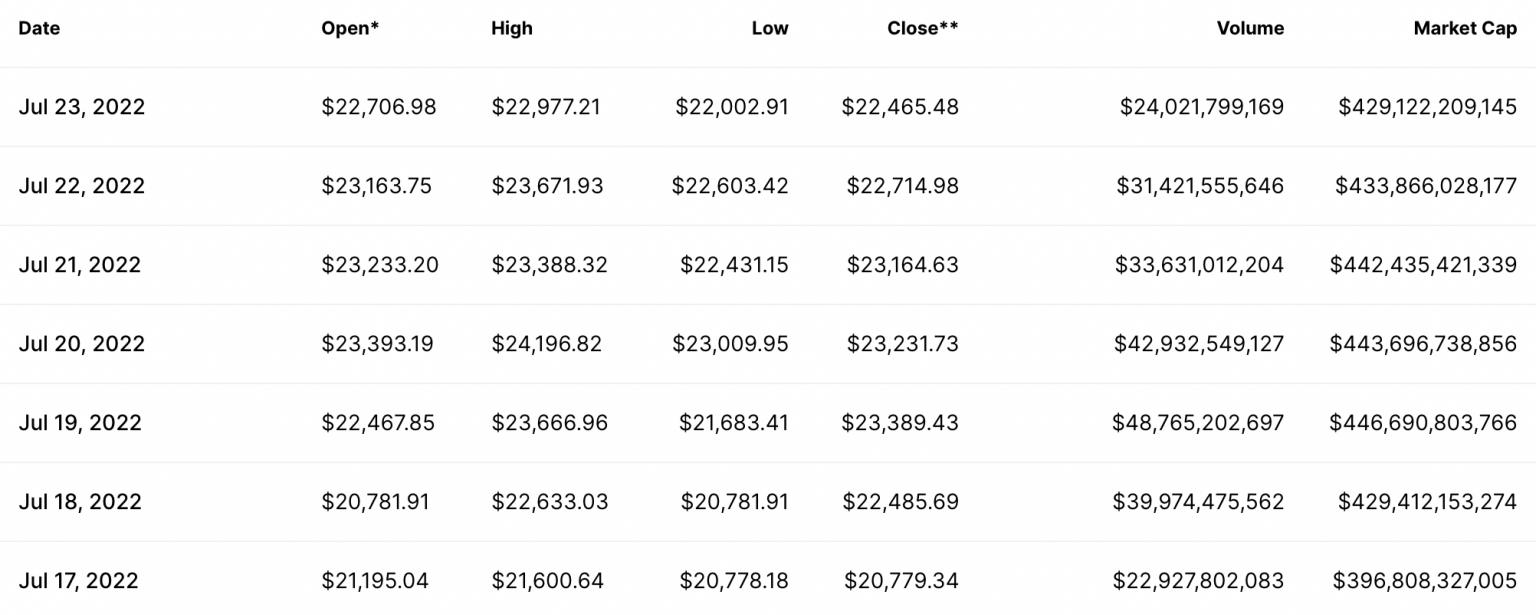Click the $22,706.98 open value
The width and height of the screenshot is (1536, 615).
point(379,107)
